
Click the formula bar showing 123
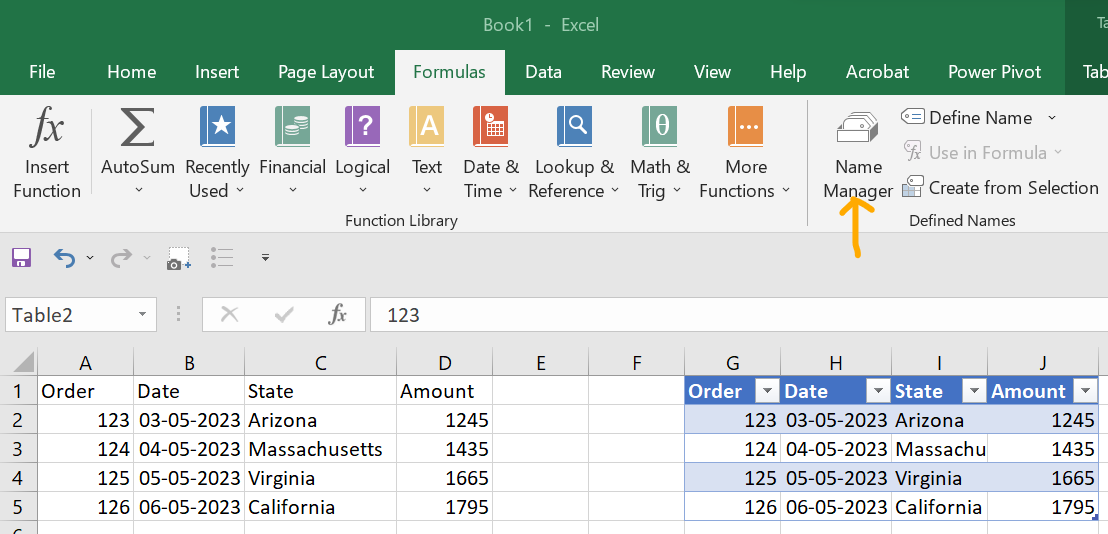[700, 315]
